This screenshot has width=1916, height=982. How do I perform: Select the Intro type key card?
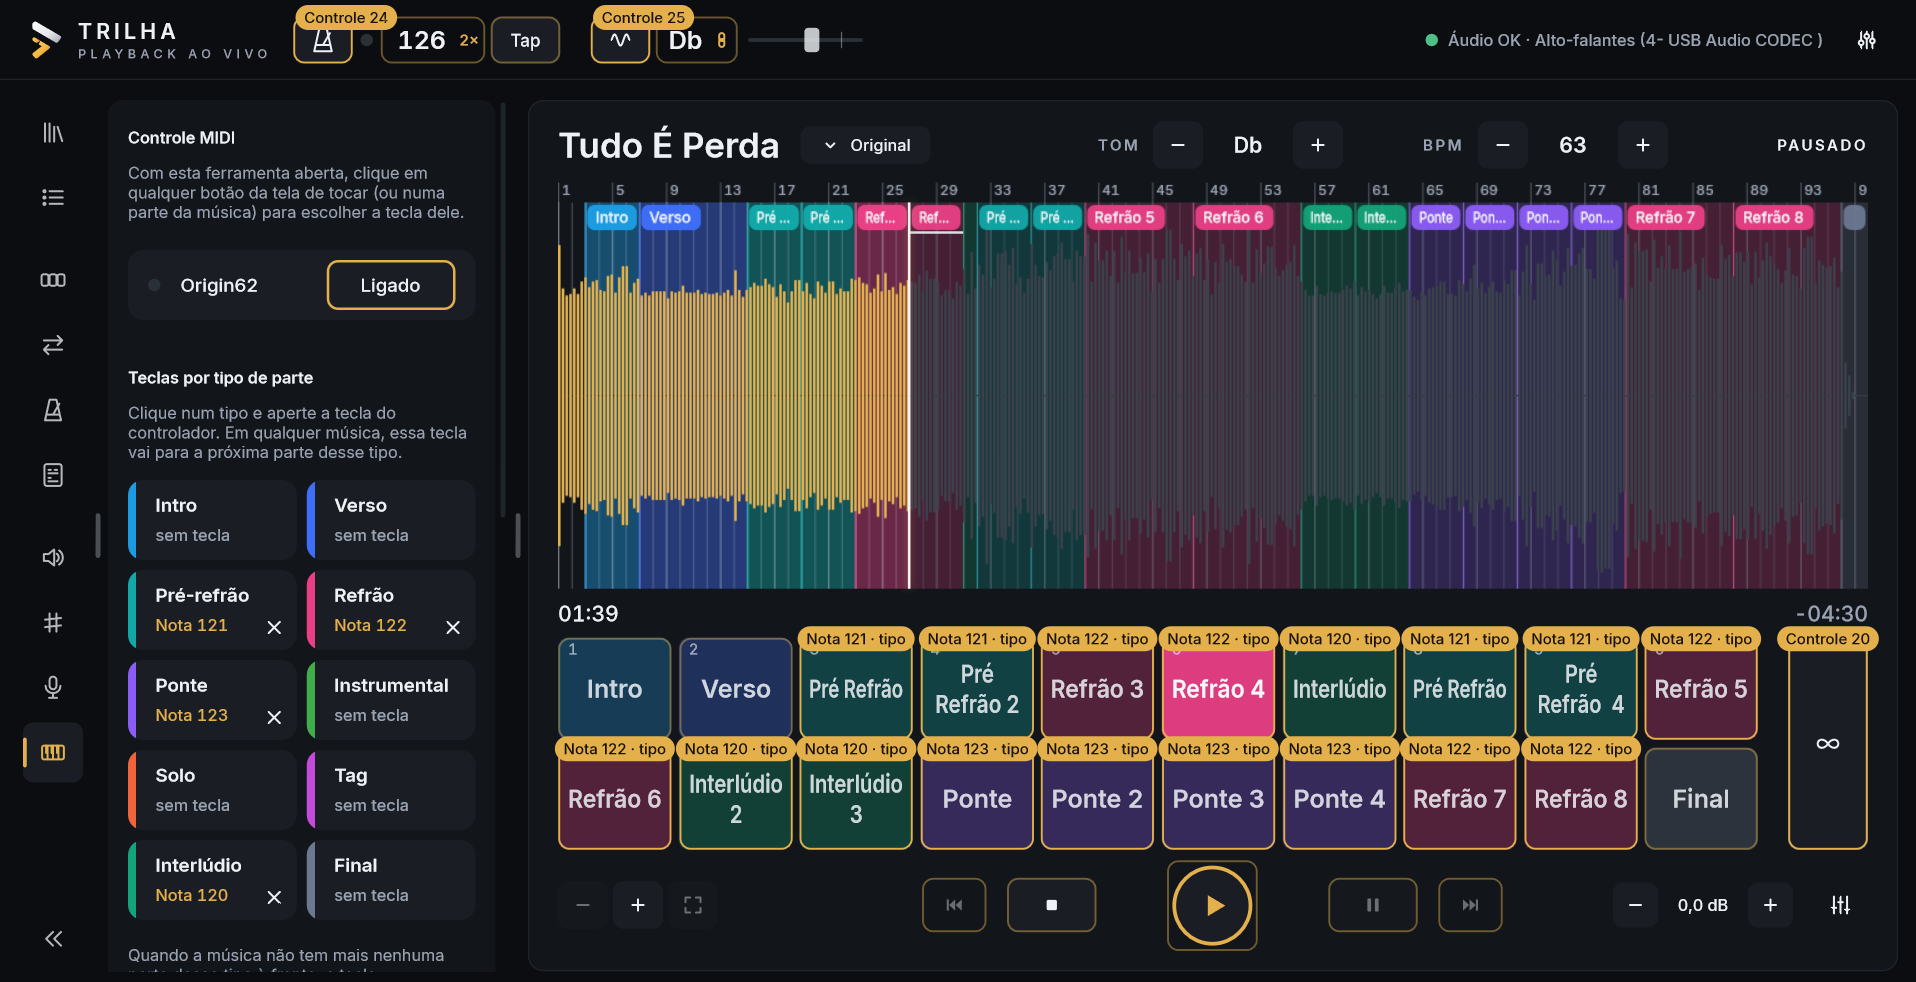coord(212,520)
